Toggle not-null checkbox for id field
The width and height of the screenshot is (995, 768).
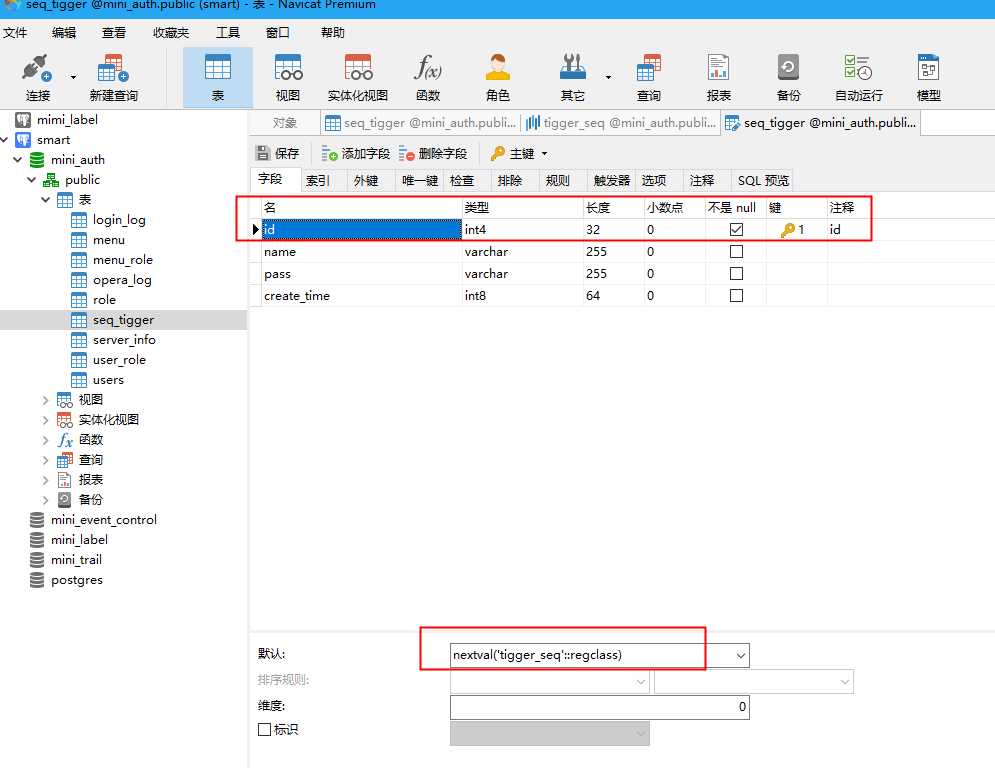tap(736, 229)
